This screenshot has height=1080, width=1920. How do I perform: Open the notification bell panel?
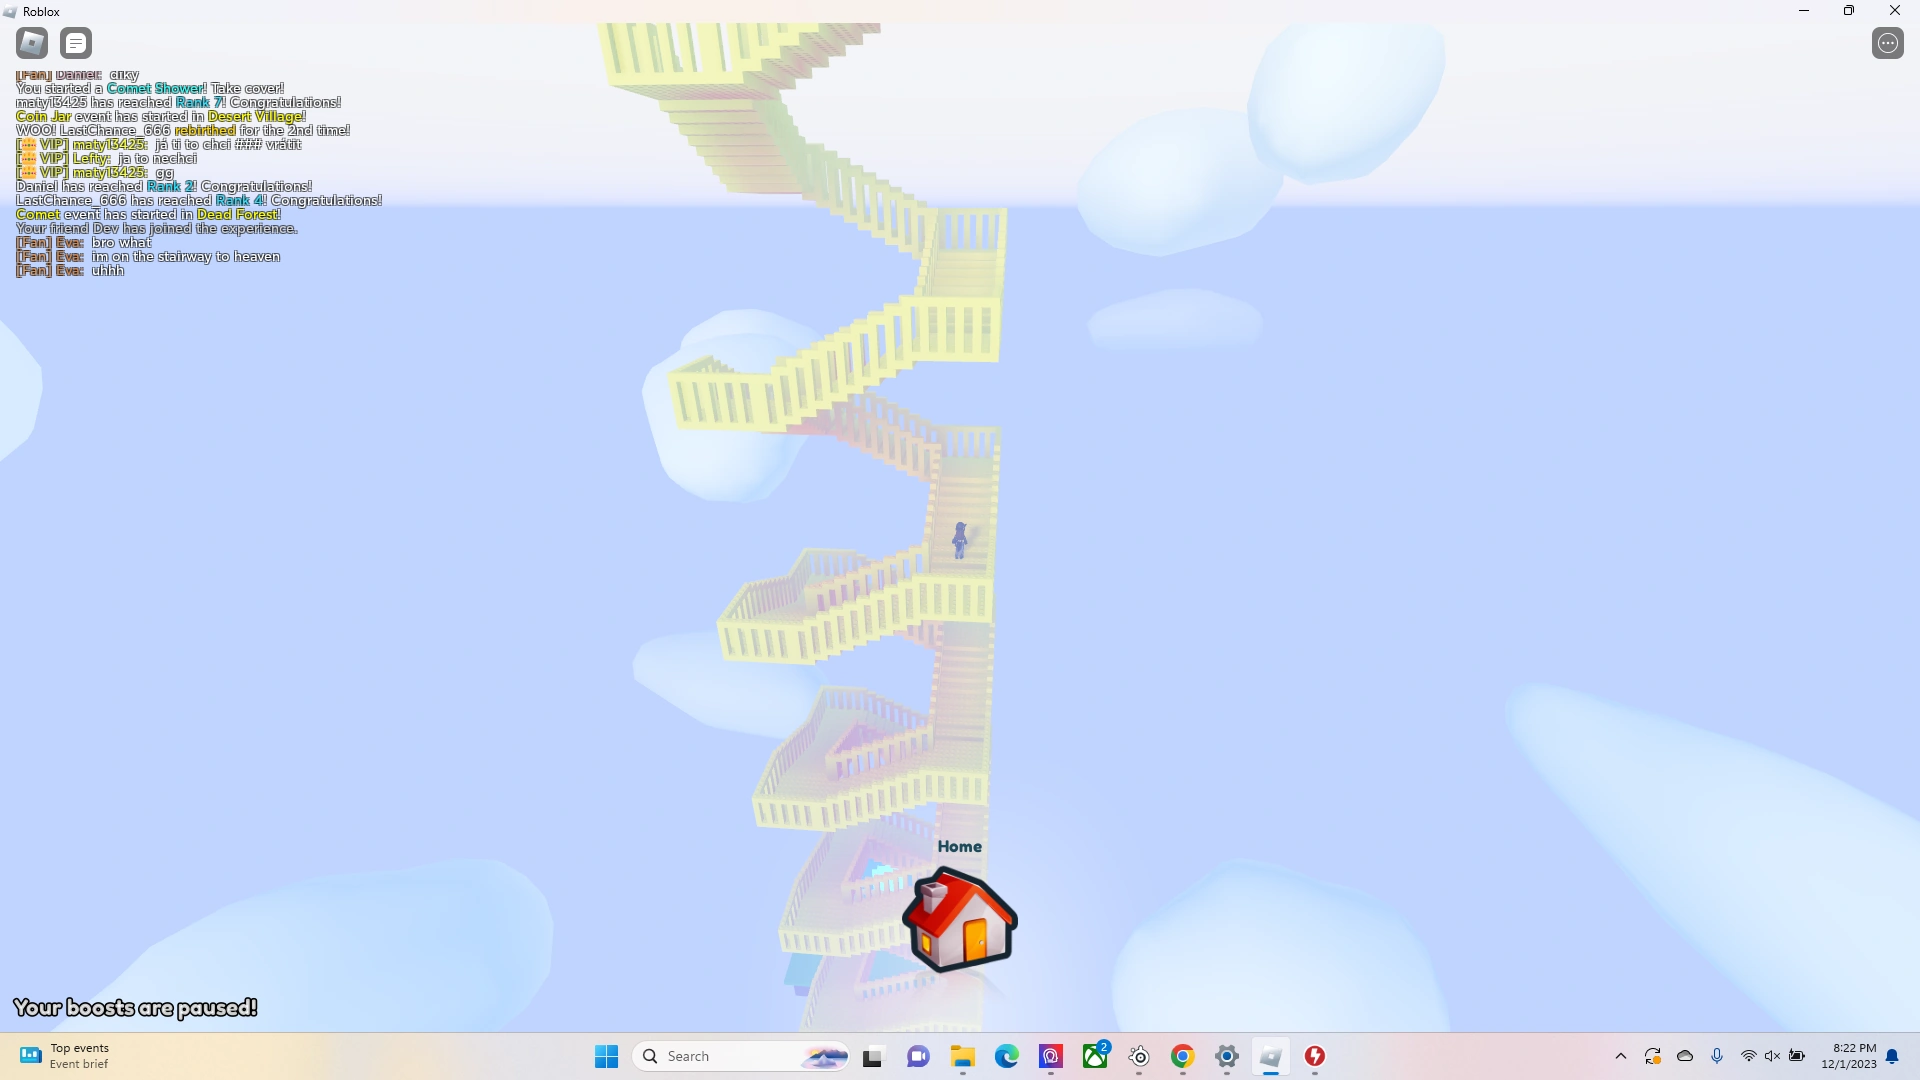tap(1892, 1056)
